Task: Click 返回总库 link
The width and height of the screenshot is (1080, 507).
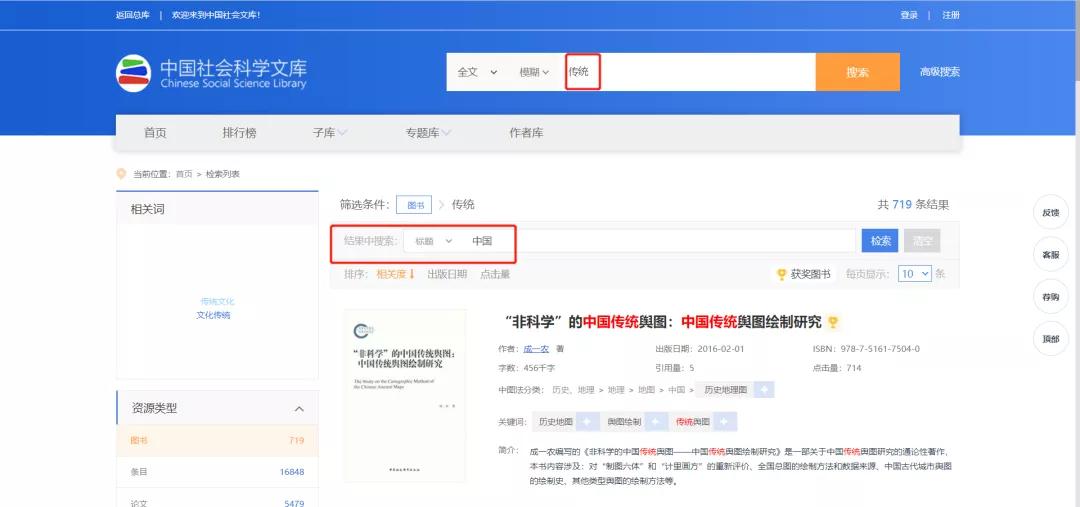Action: 133,14
